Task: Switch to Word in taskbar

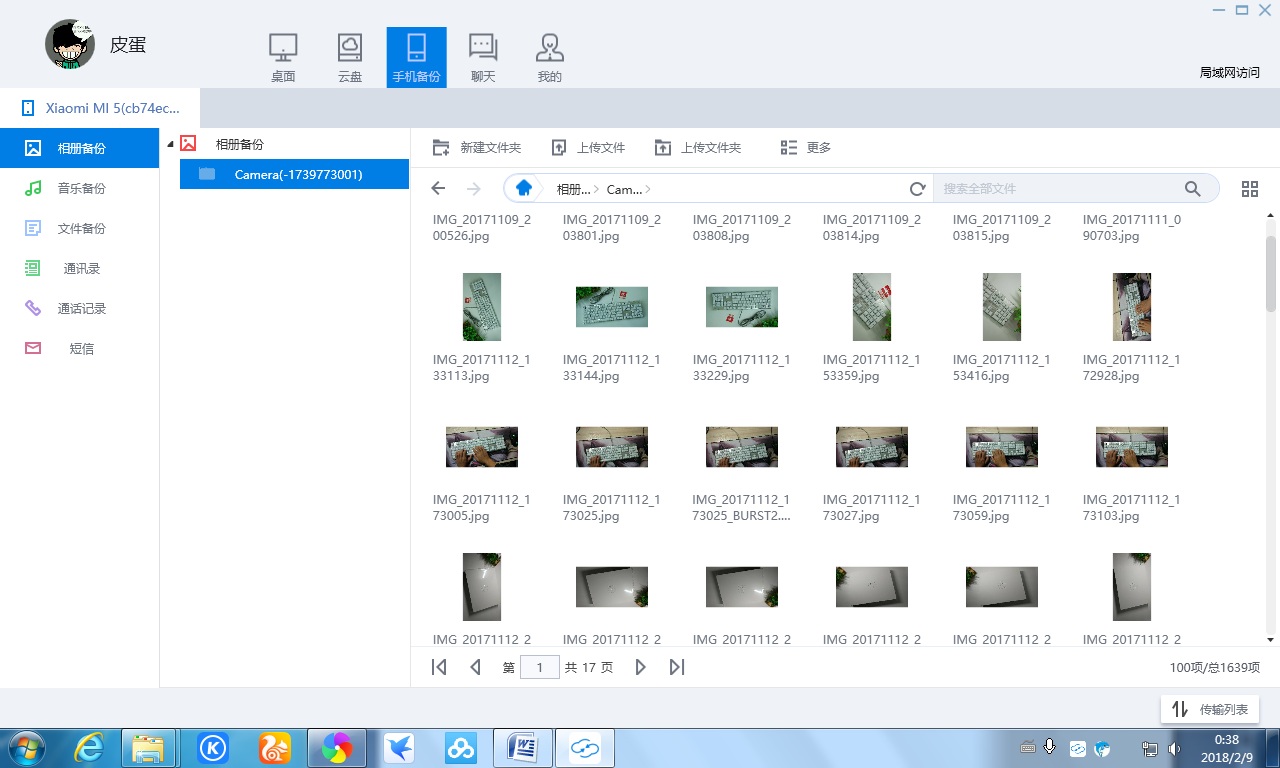Action: pyautogui.click(x=523, y=748)
